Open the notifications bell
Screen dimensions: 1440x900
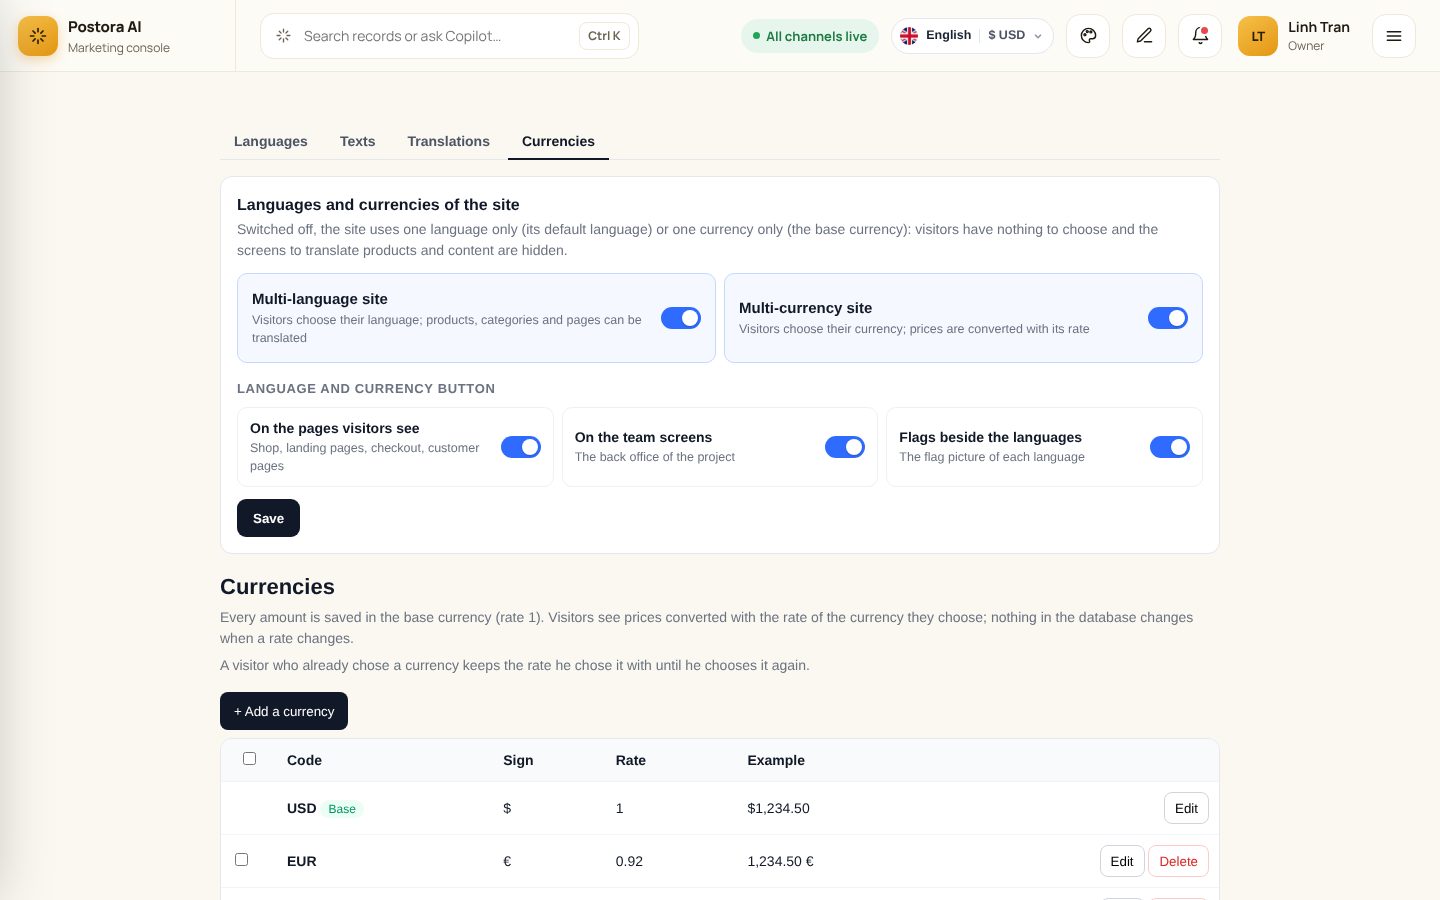[x=1200, y=36]
